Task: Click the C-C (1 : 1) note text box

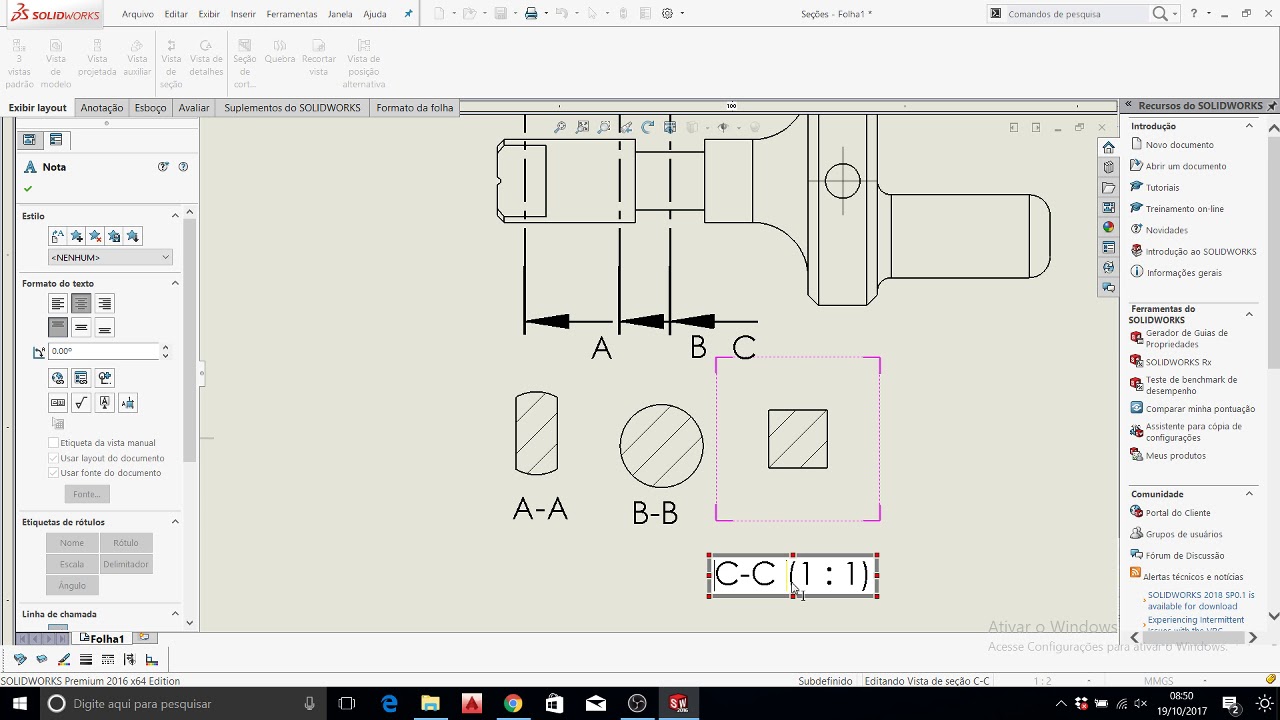Action: click(794, 575)
